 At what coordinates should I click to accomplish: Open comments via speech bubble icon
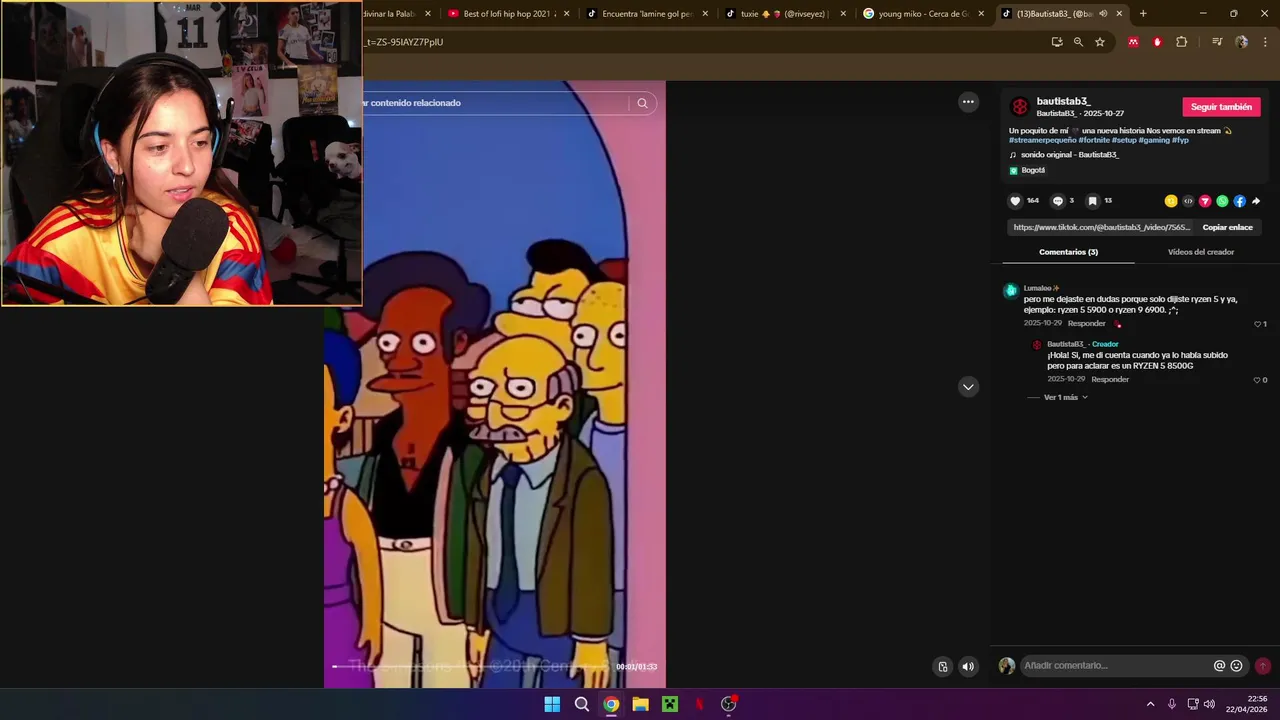[1058, 201]
